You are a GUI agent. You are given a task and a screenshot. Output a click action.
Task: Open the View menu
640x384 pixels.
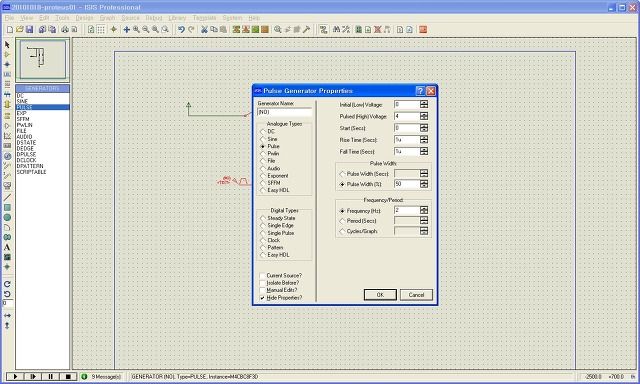click(x=27, y=18)
